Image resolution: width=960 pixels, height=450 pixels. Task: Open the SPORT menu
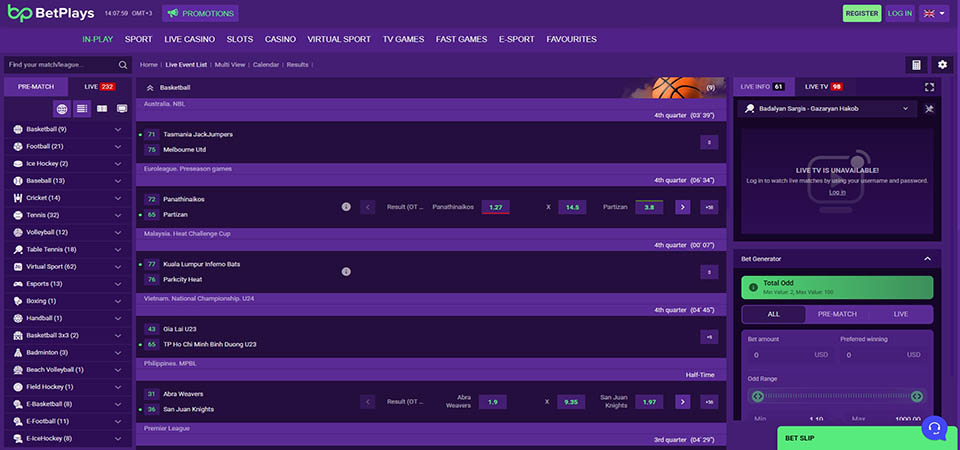click(x=138, y=39)
